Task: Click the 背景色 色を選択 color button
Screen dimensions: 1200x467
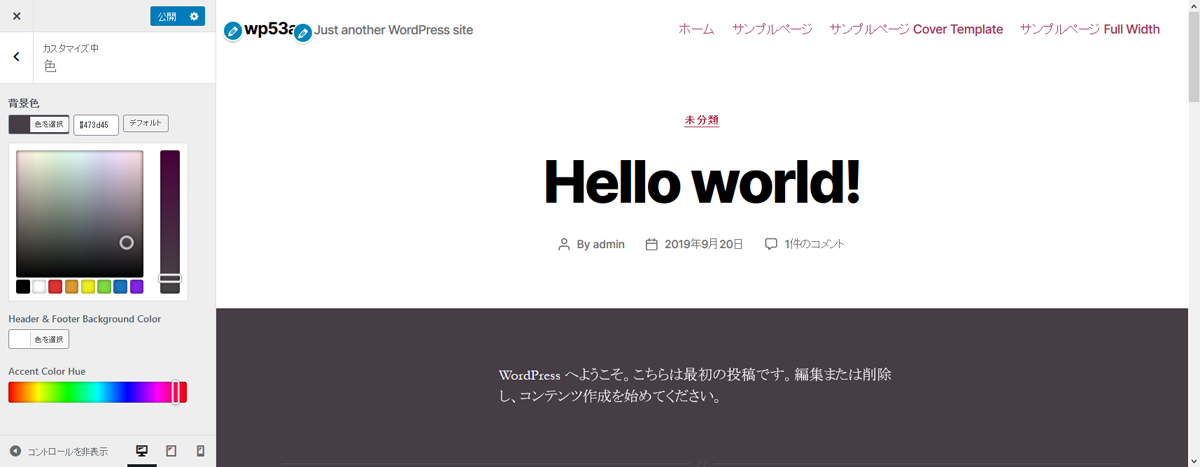Action: click(x=39, y=124)
